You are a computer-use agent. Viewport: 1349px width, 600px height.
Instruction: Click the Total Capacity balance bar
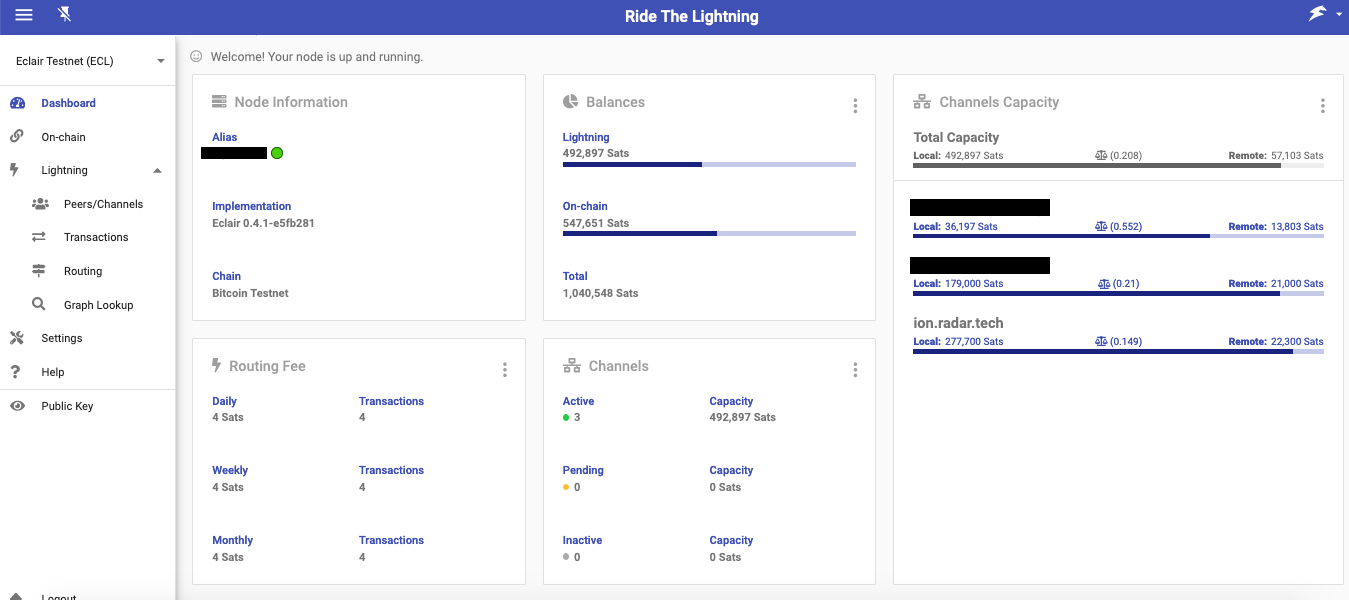tap(1118, 166)
